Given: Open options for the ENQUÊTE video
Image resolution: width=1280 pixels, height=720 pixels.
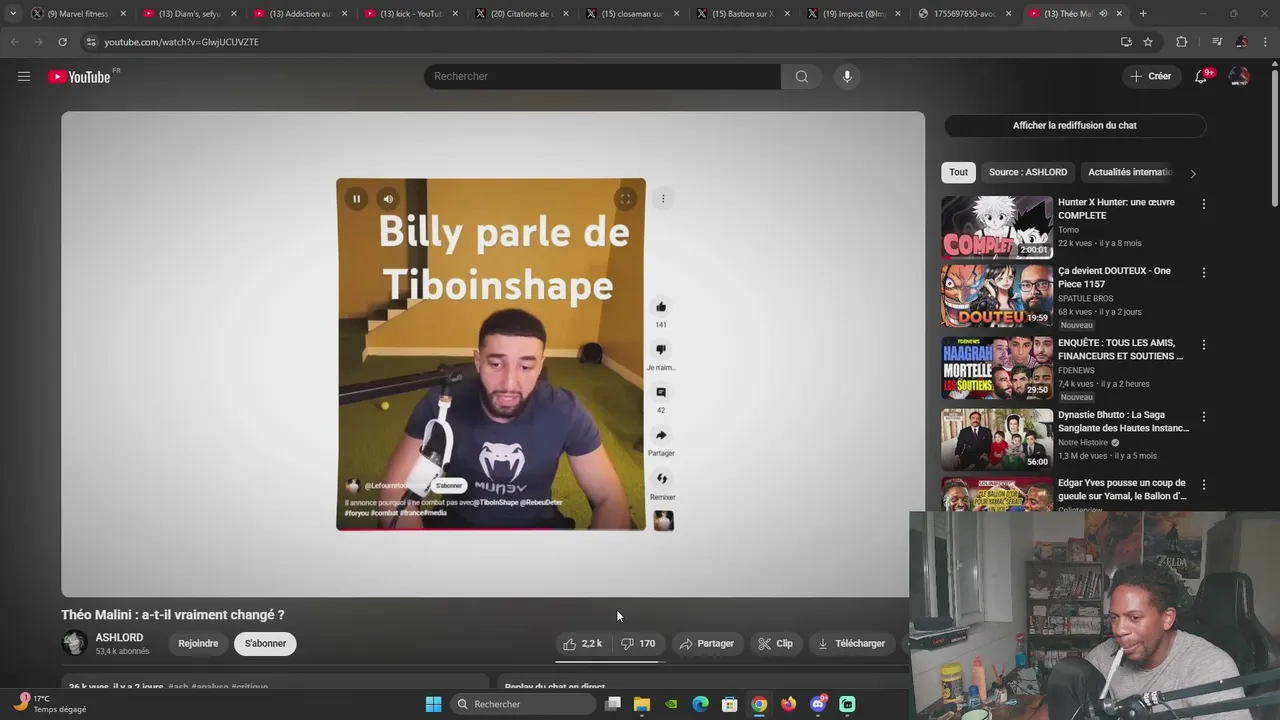Looking at the screenshot, I should [x=1203, y=344].
